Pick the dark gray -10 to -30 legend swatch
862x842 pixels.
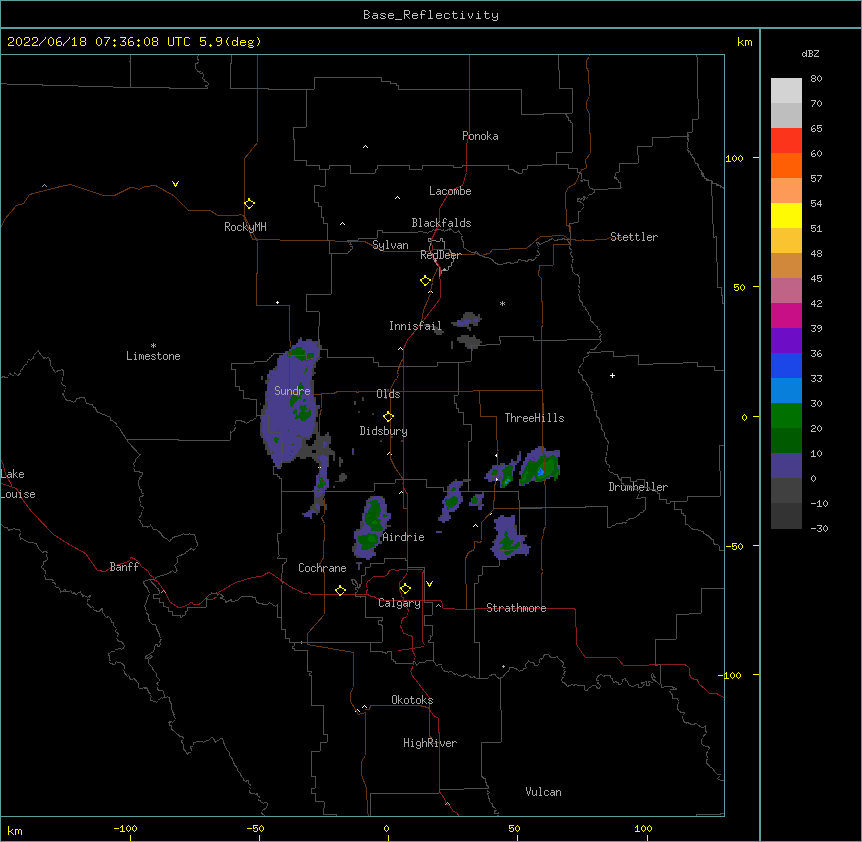pyautogui.click(x=786, y=516)
